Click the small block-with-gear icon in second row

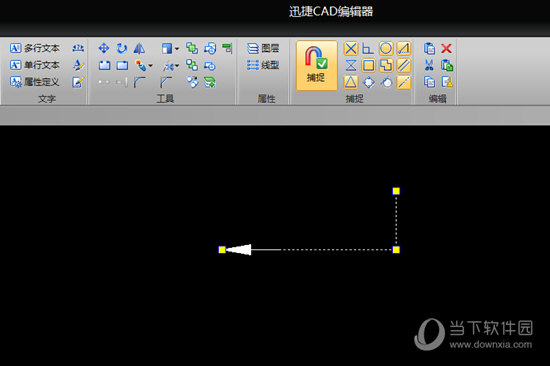210,66
